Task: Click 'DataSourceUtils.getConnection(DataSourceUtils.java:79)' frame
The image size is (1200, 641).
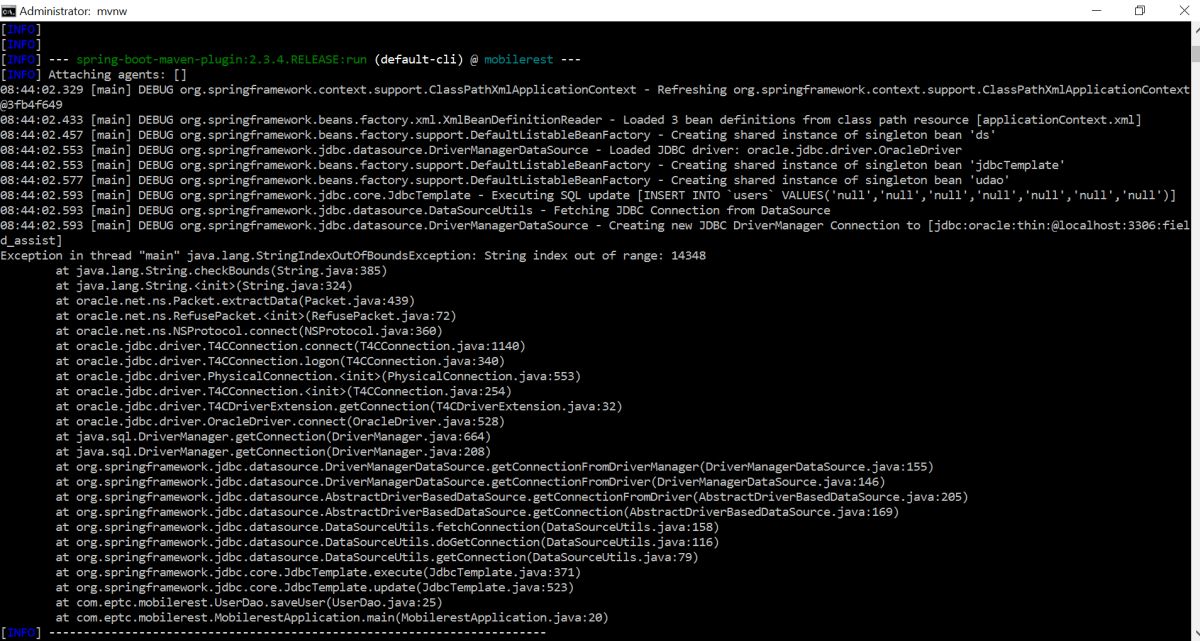Action: coord(377,556)
